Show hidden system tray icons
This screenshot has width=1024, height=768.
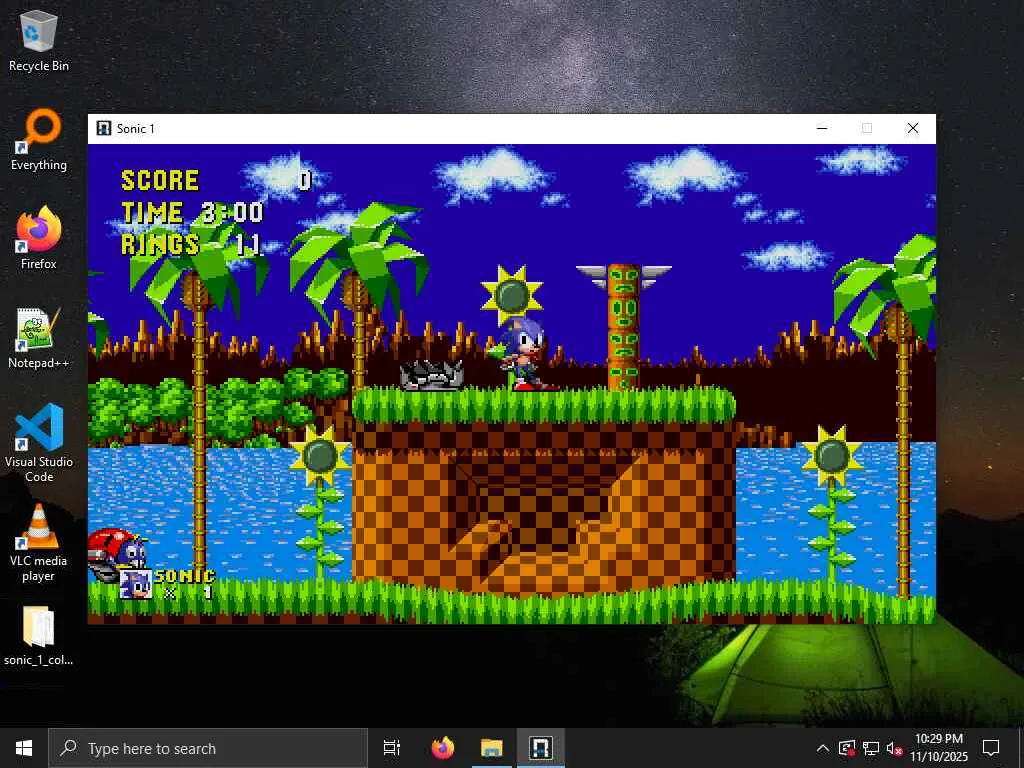pos(823,748)
